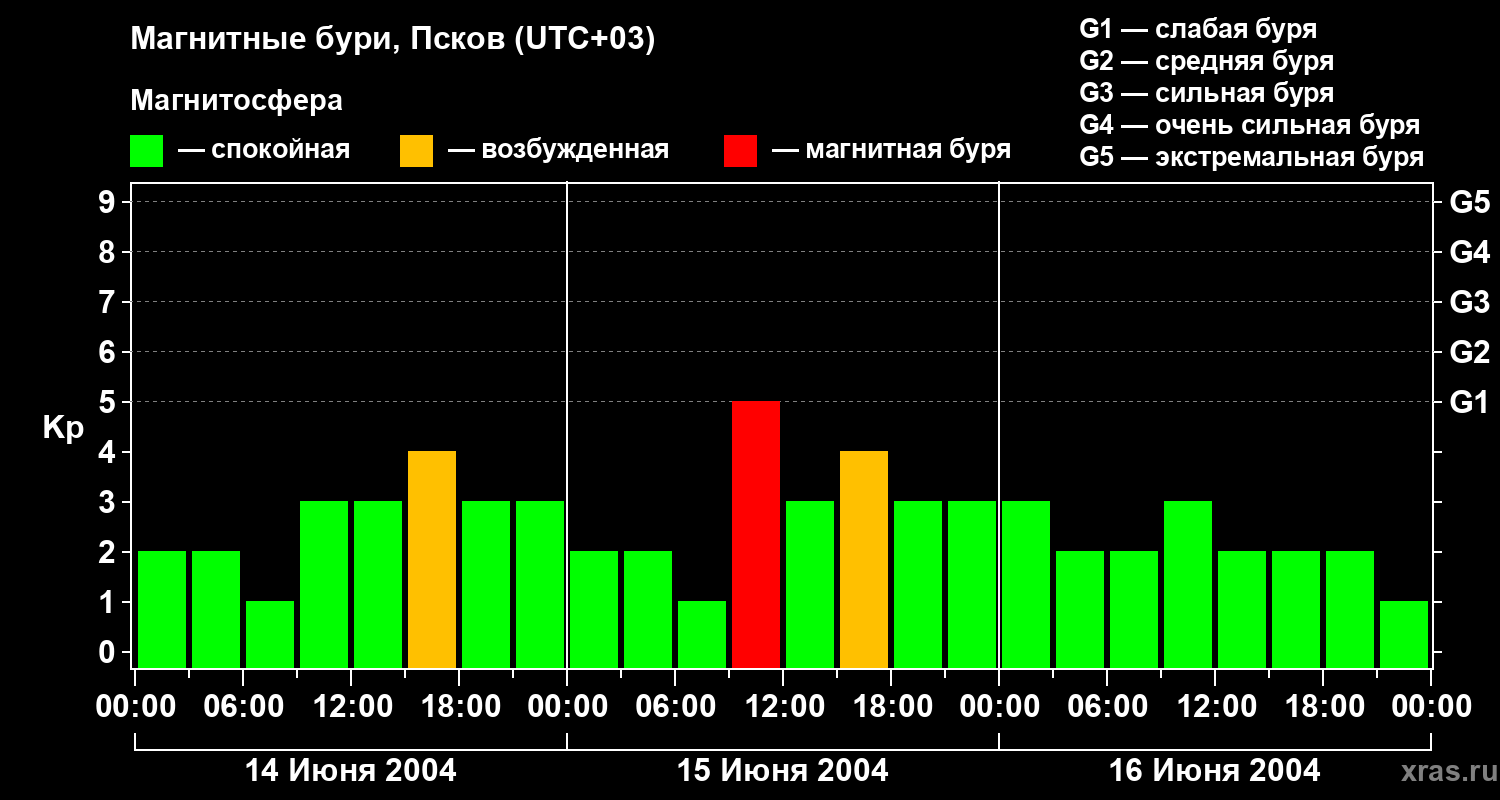Click the "G2 — средняя буря" description line
This screenshot has width=1500, height=800.
click(x=1206, y=61)
